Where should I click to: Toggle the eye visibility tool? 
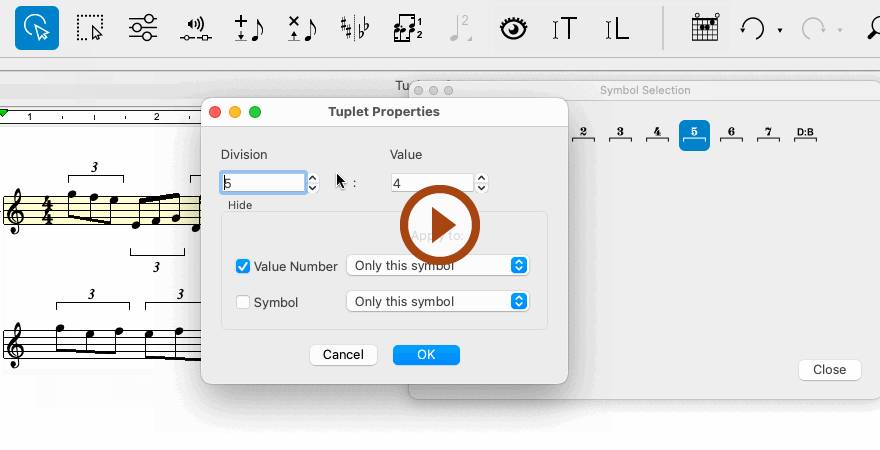514,28
